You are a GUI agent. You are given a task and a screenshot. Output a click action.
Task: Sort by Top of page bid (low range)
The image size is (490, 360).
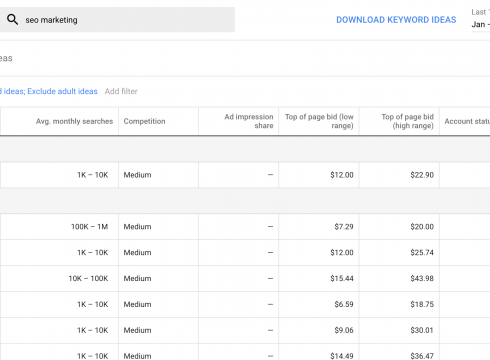click(x=319, y=121)
